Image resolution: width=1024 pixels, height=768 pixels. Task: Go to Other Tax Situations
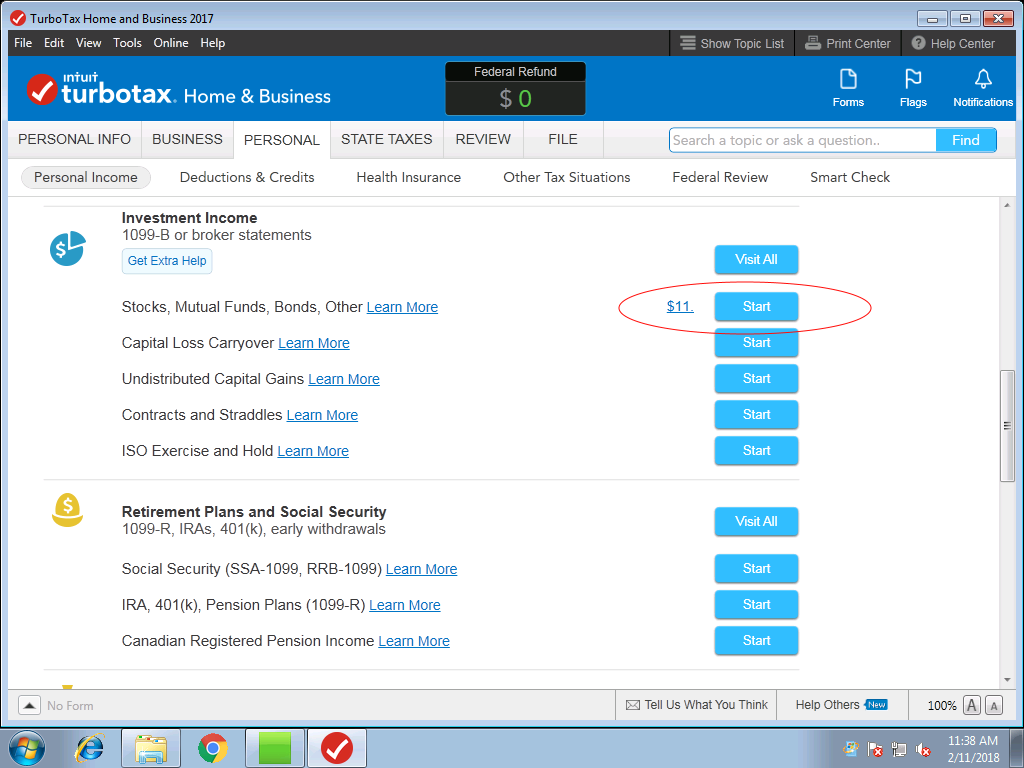pos(567,178)
